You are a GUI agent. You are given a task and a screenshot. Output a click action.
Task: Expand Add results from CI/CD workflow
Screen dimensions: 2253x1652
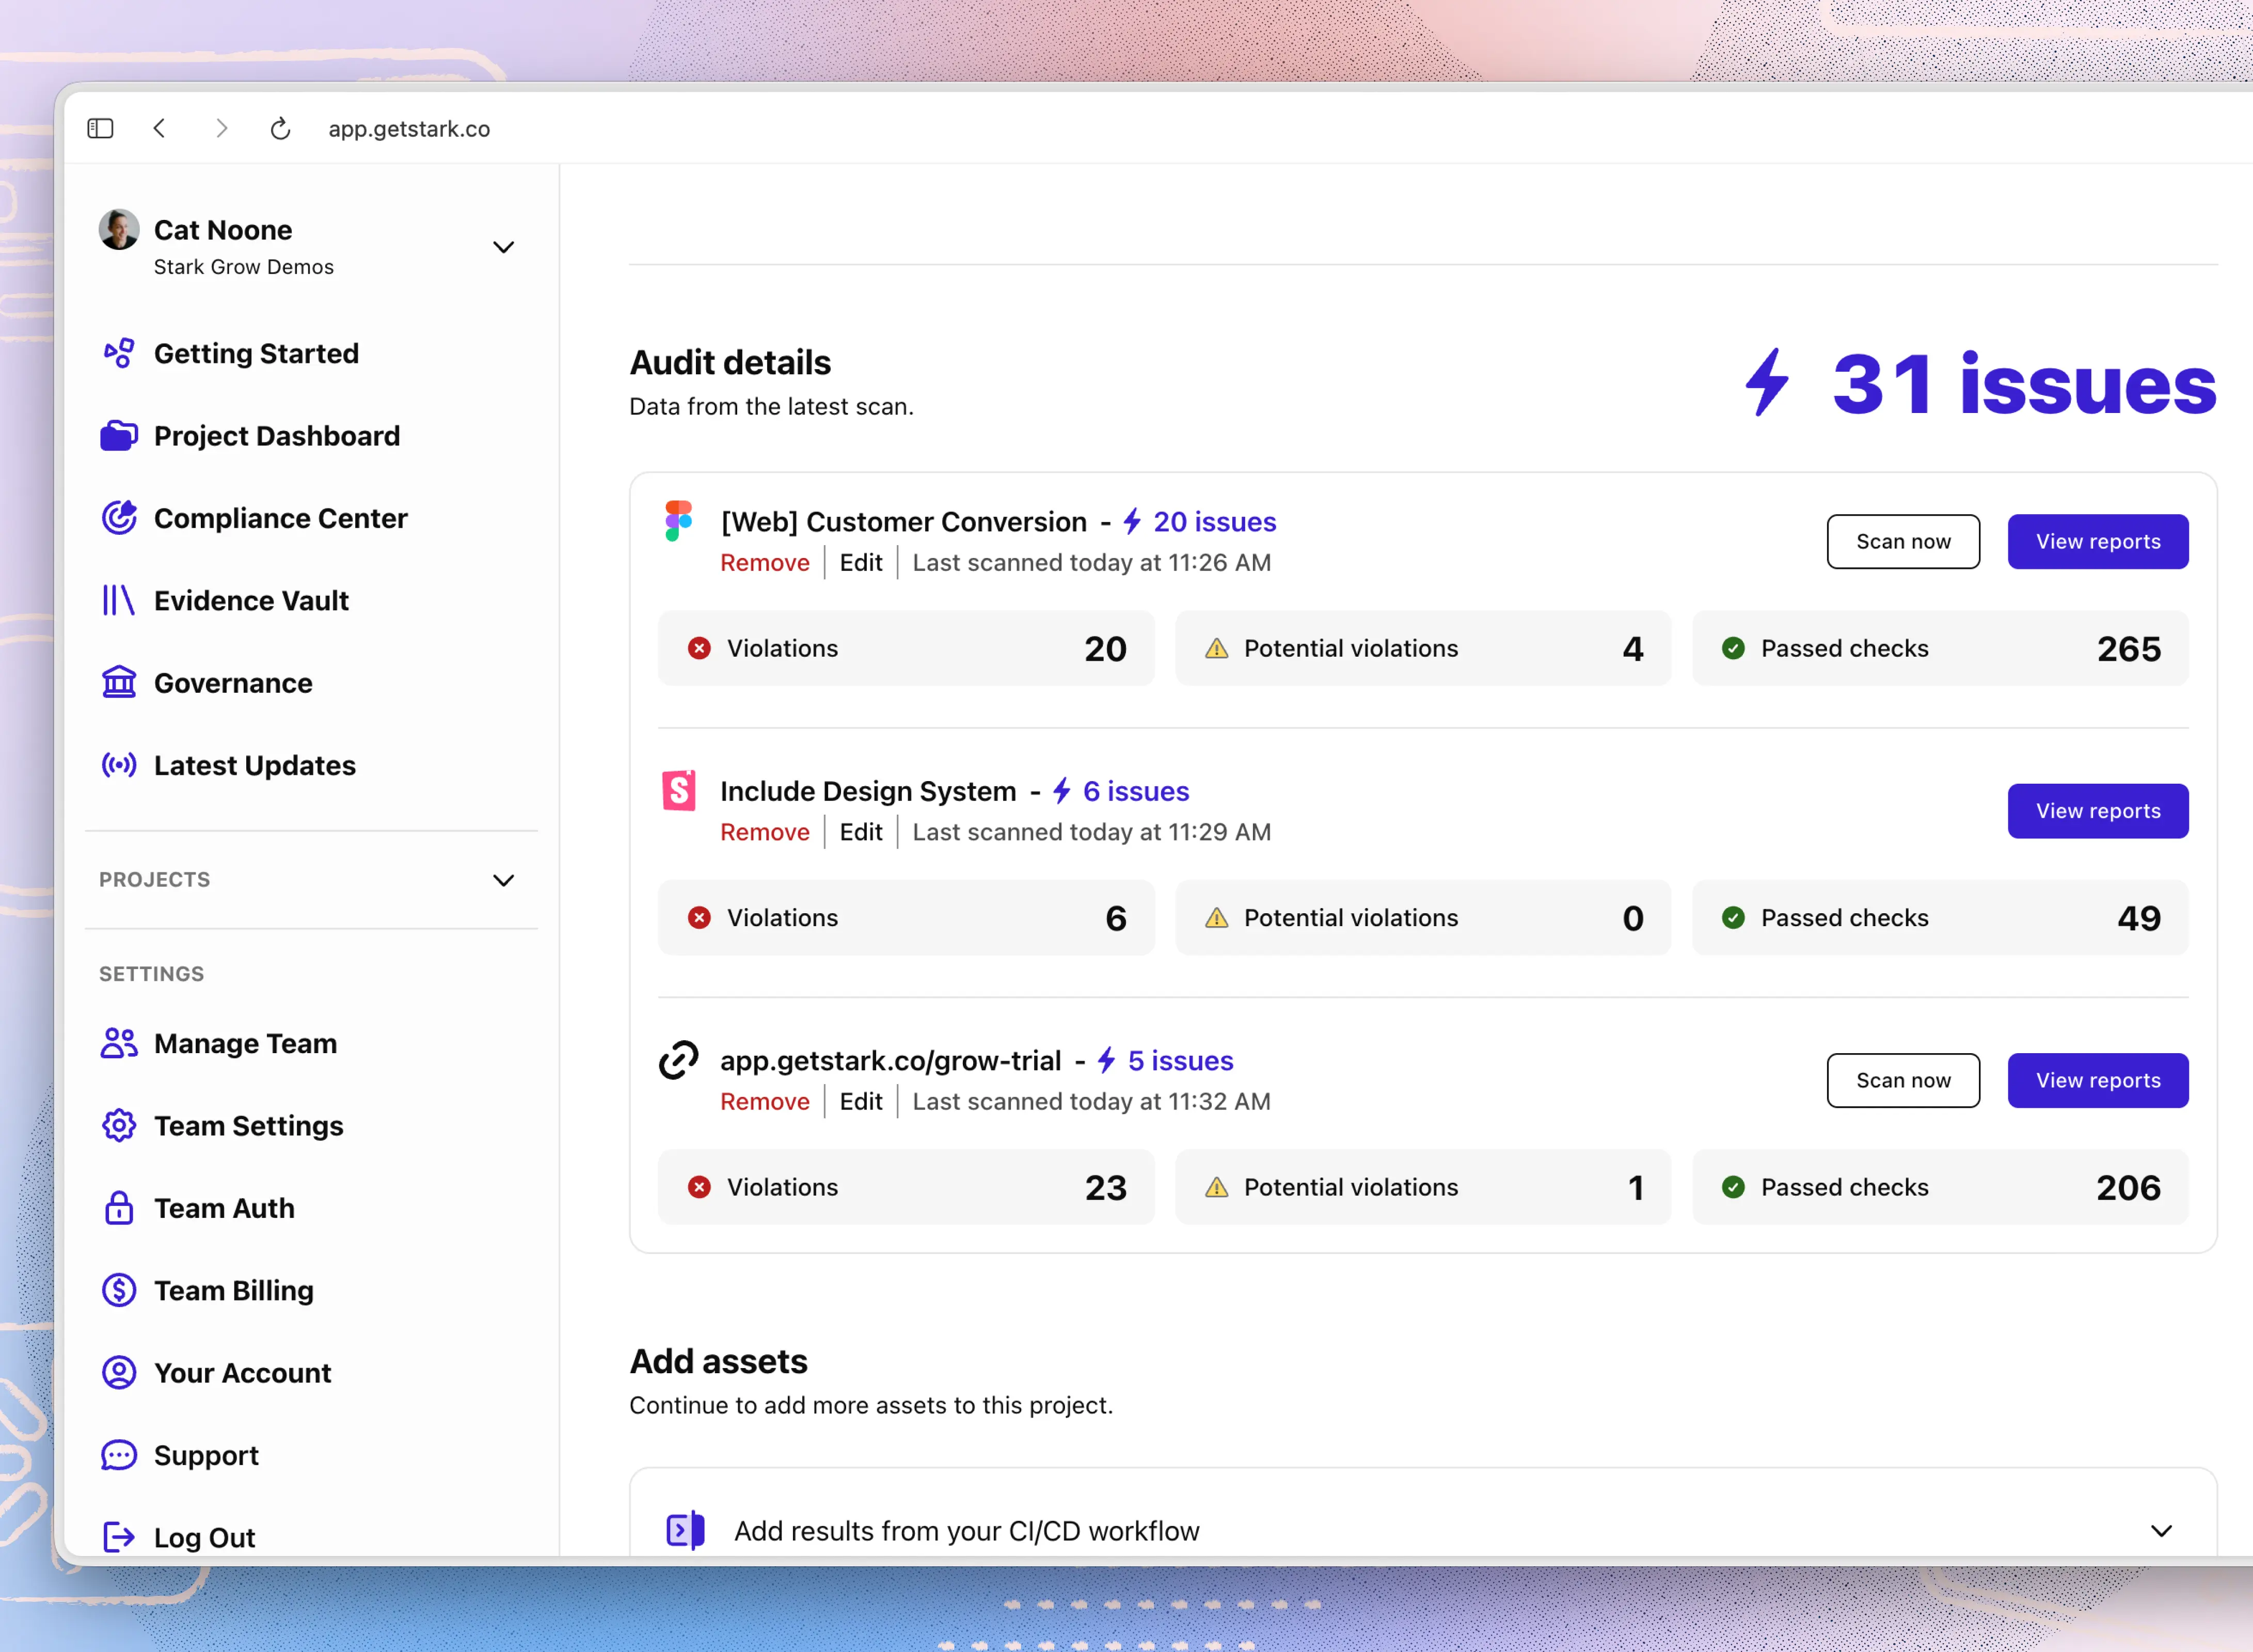click(x=2161, y=1531)
